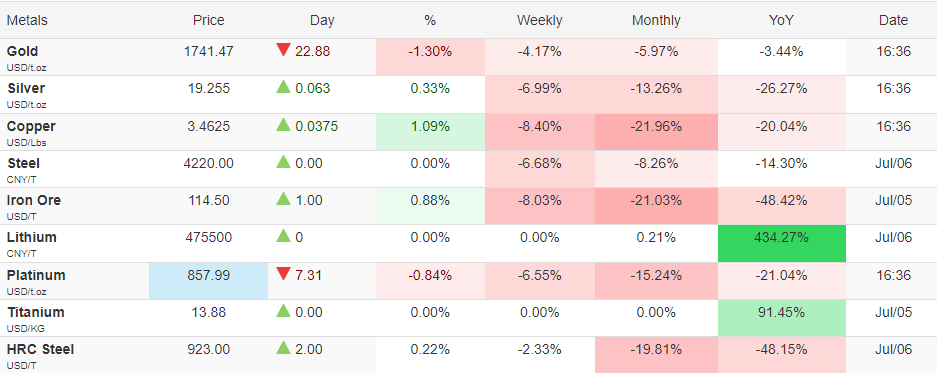Screen dimensions: 937x373
Task: Sort table by Price column header
Action: 209,20
